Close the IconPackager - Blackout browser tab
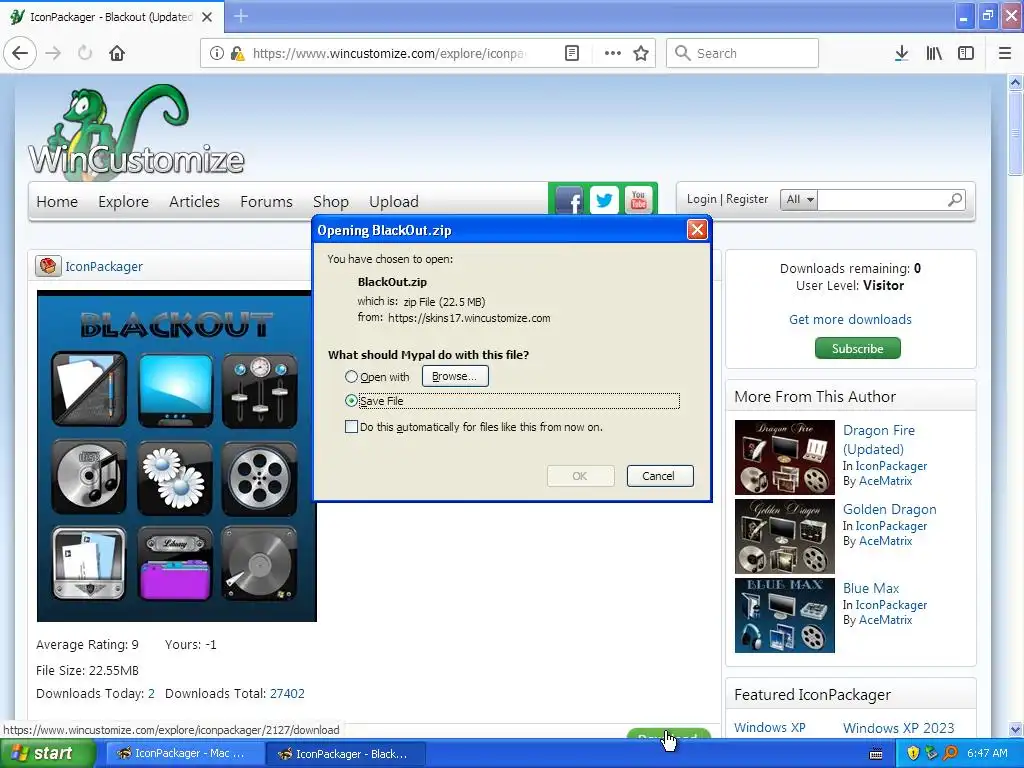The image size is (1024, 768). (x=207, y=17)
